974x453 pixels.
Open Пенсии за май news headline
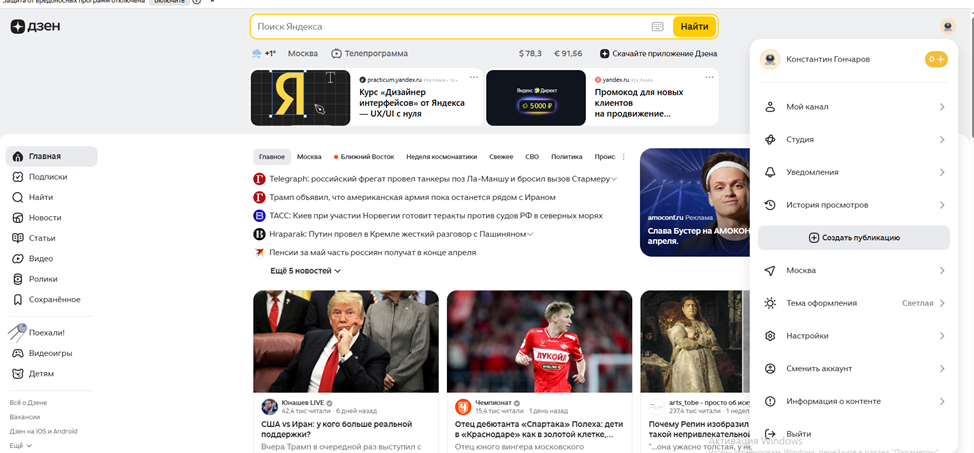click(373, 252)
